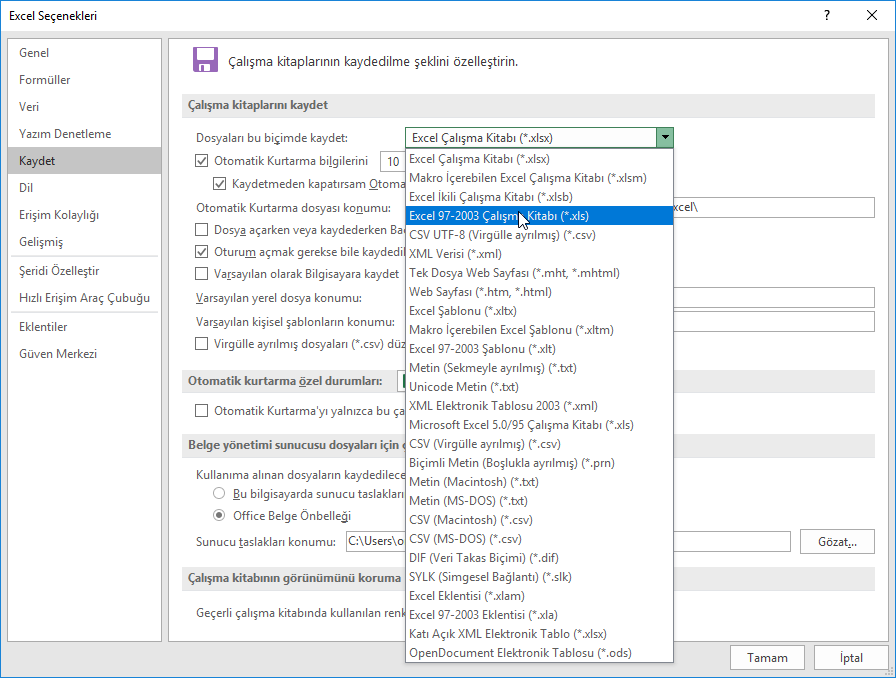Choose SYLK (Simgesel Bağlantı) (*.slk)
Image resolution: width=896 pixels, height=678 pixels.
tap(539, 577)
